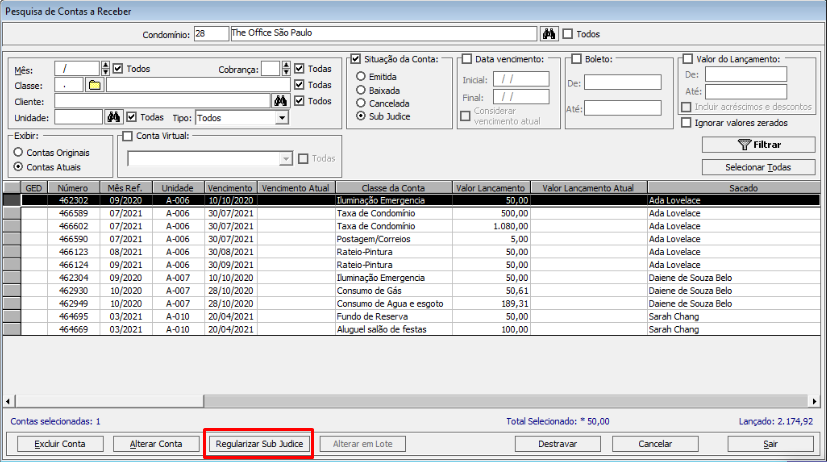
Task: Uncheck the Cliente Todos checkbox
Action: pyautogui.click(x=300, y=101)
